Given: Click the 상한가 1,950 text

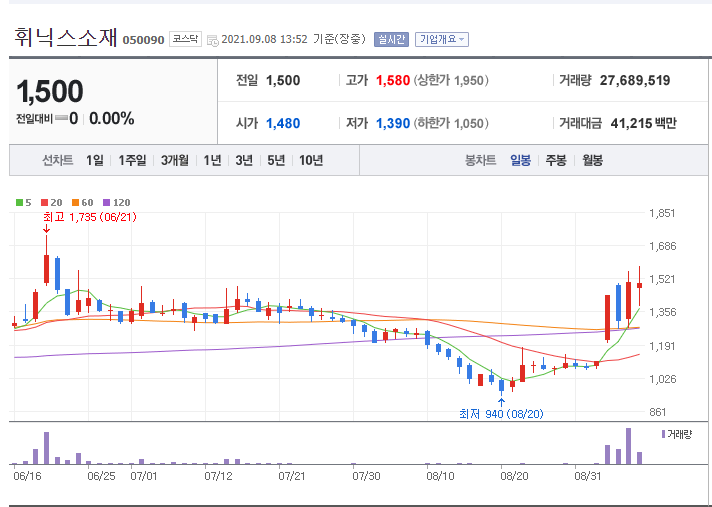Looking at the screenshot, I should (451, 80).
